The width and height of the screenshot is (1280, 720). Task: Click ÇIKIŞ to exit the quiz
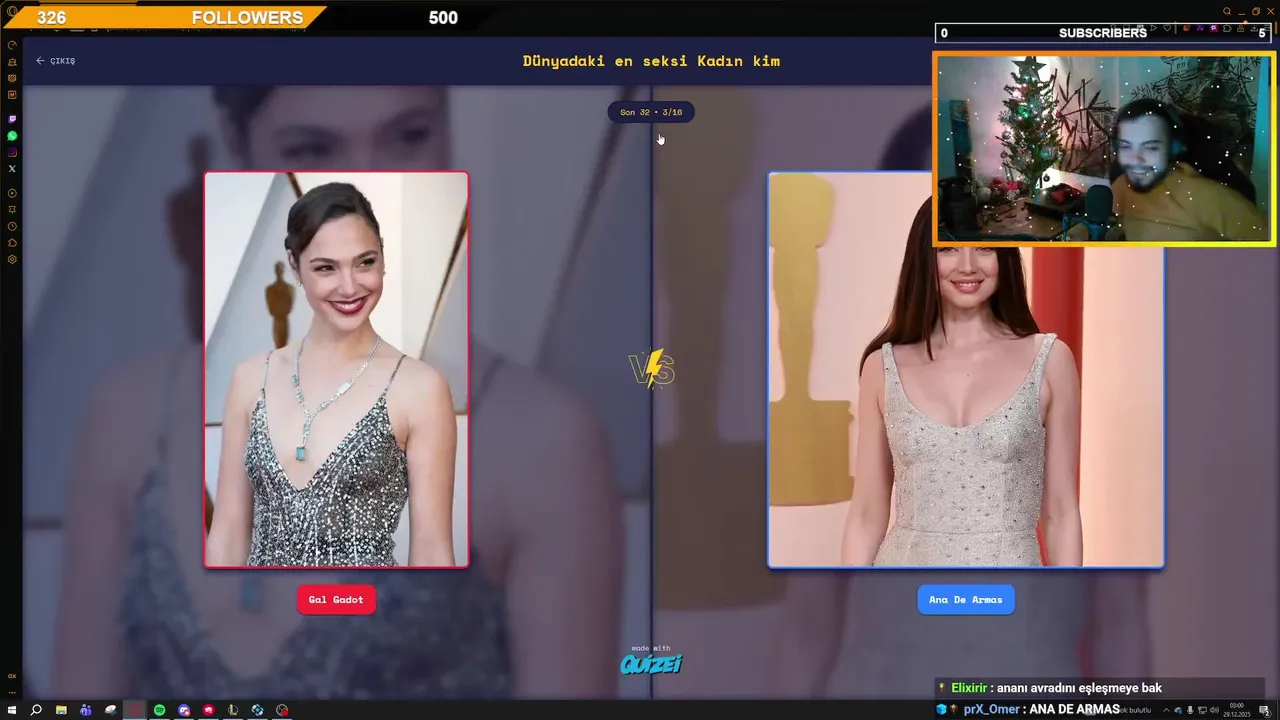[x=56, y=61]
